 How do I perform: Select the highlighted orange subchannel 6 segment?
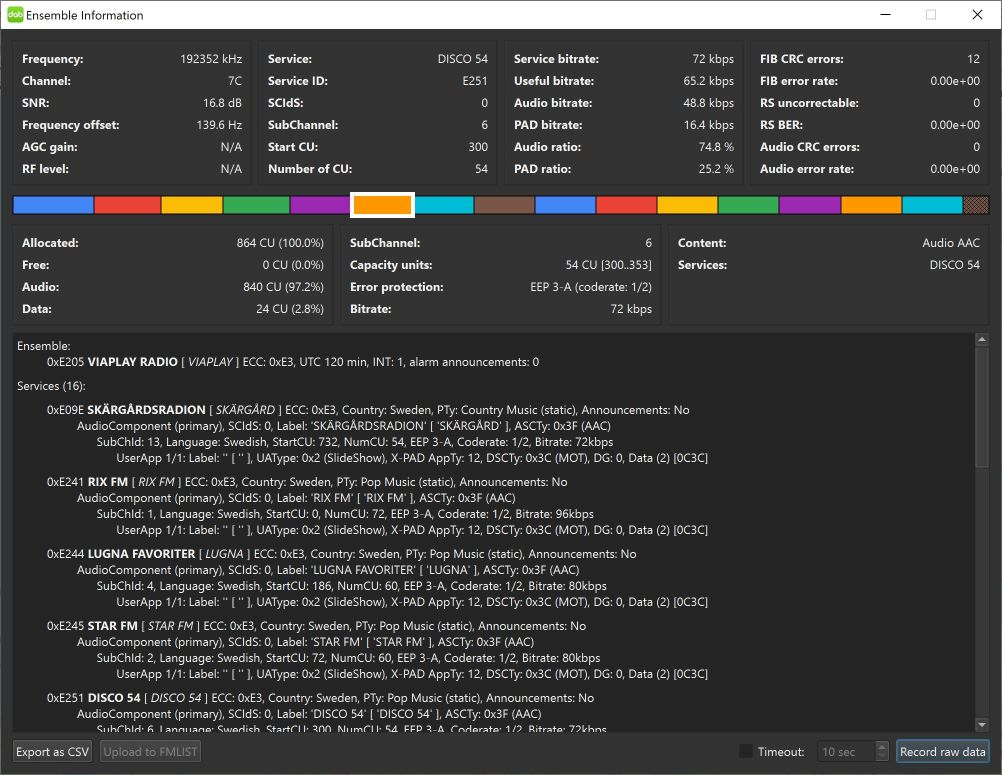tap(382, 205)
